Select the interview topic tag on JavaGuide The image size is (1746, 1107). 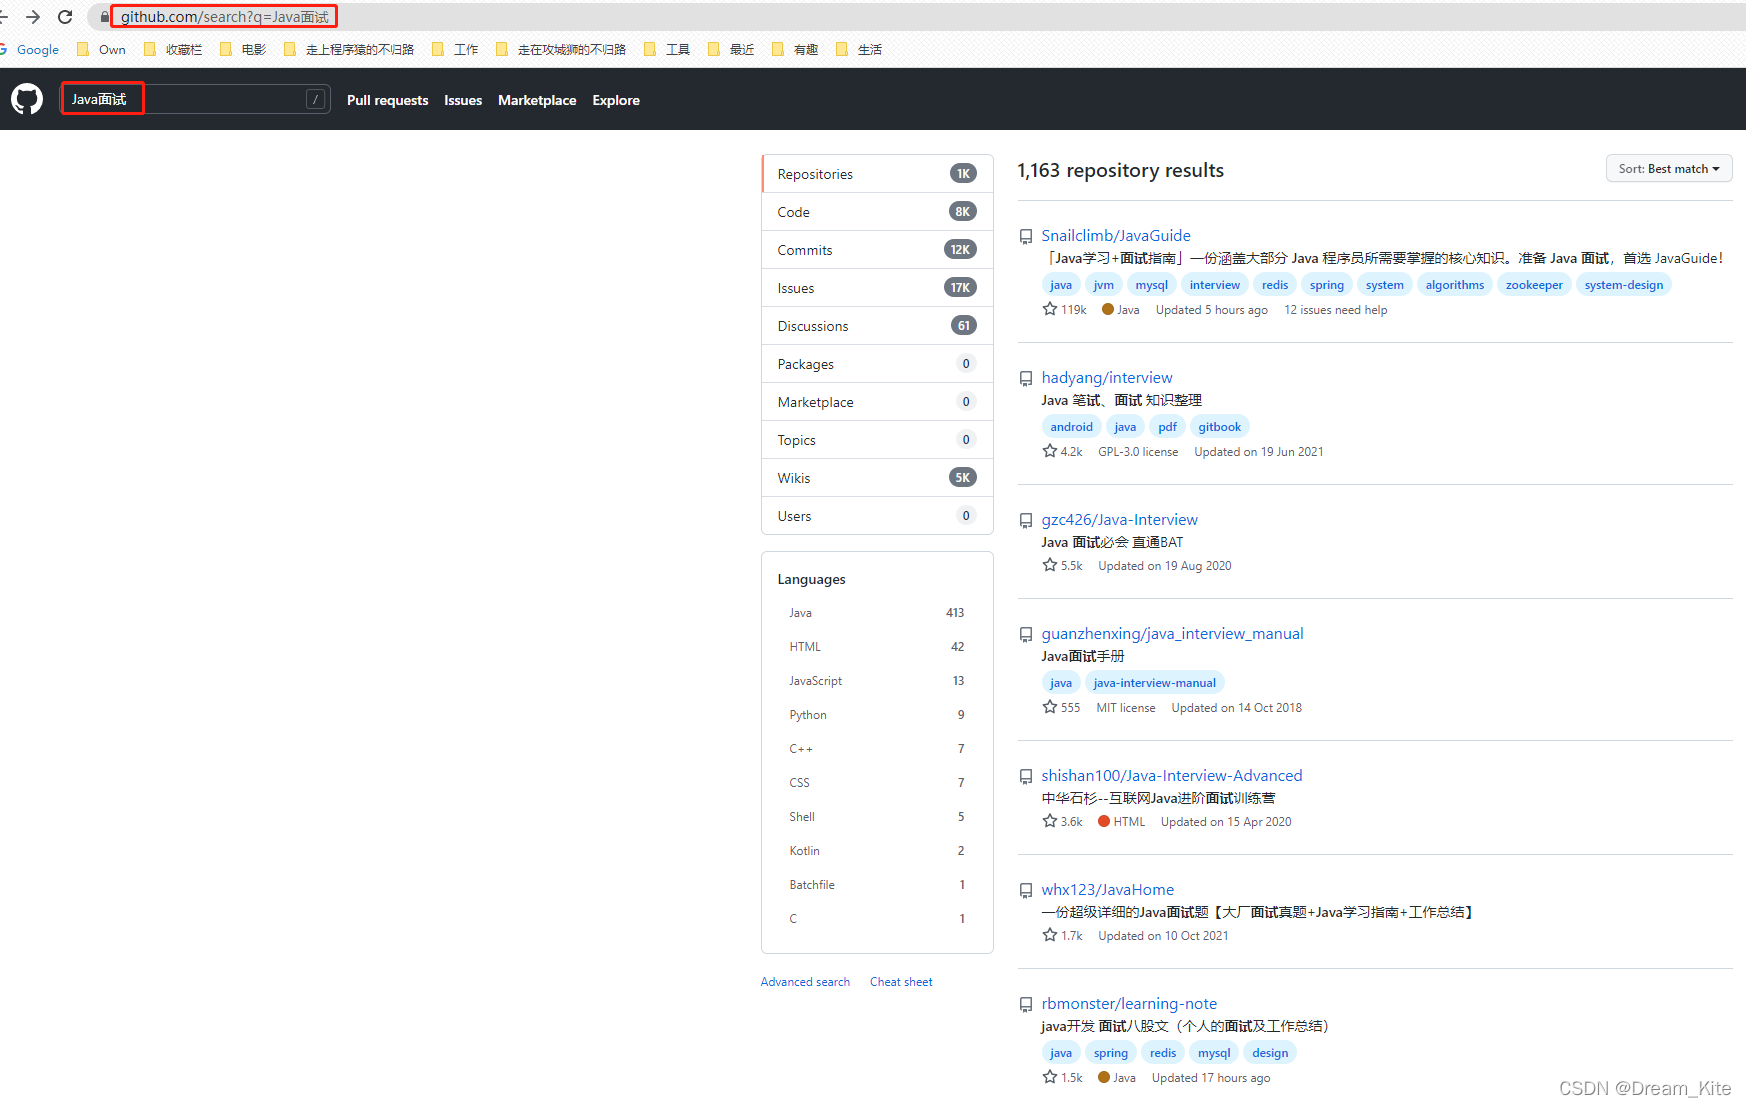1214,285
